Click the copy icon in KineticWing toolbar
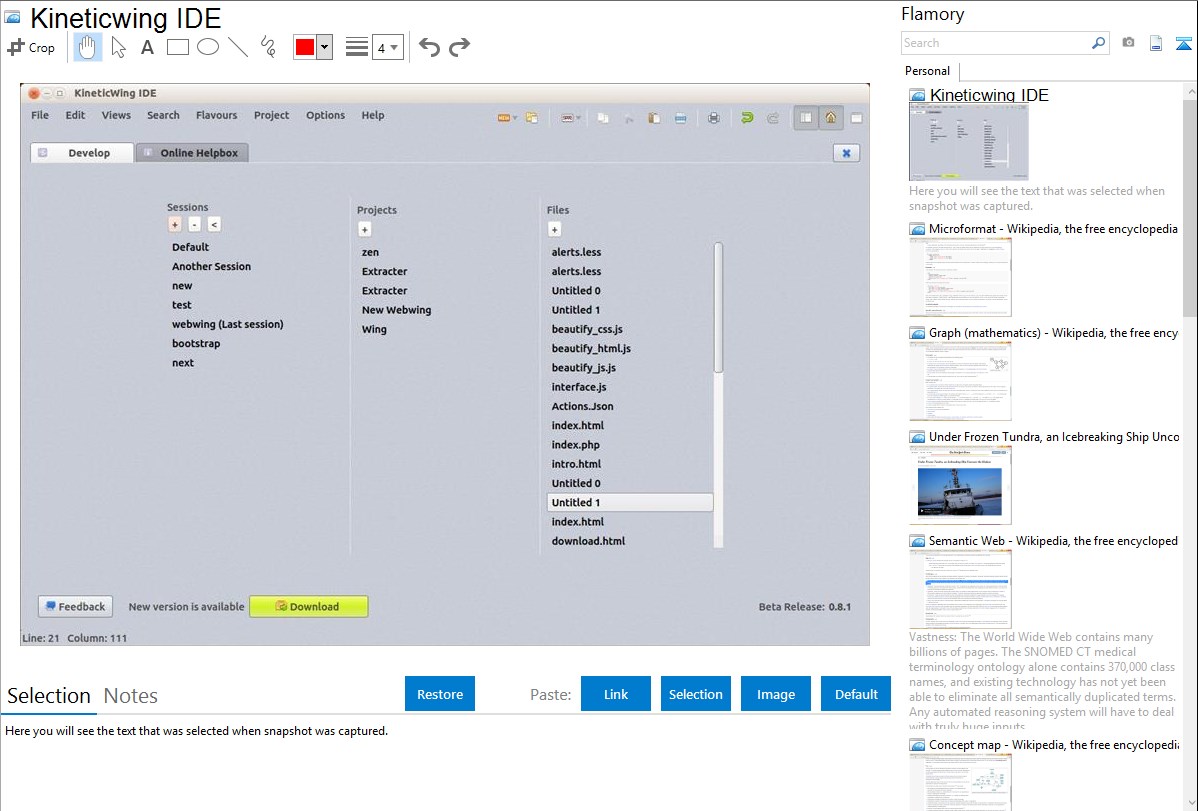1198x811 pixels. tap(603, 118)
